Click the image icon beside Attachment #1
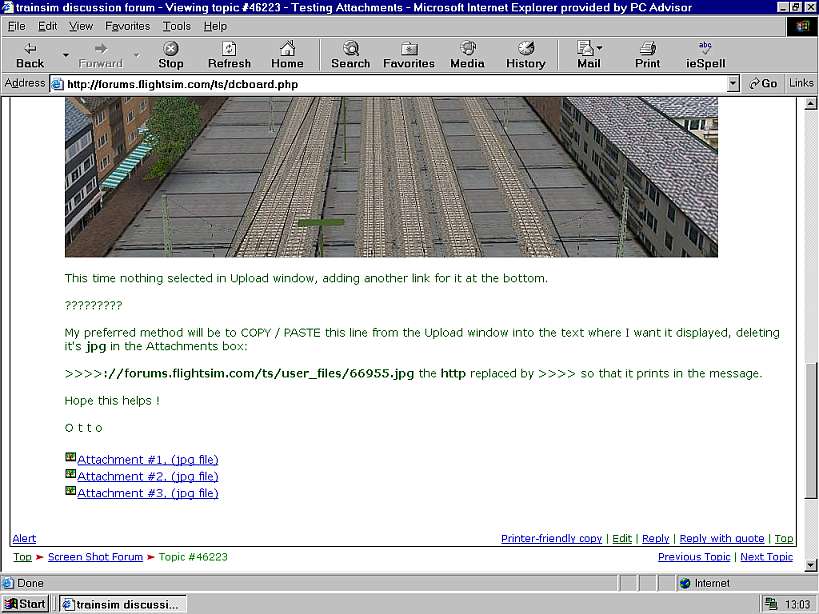 pos(71,457)
